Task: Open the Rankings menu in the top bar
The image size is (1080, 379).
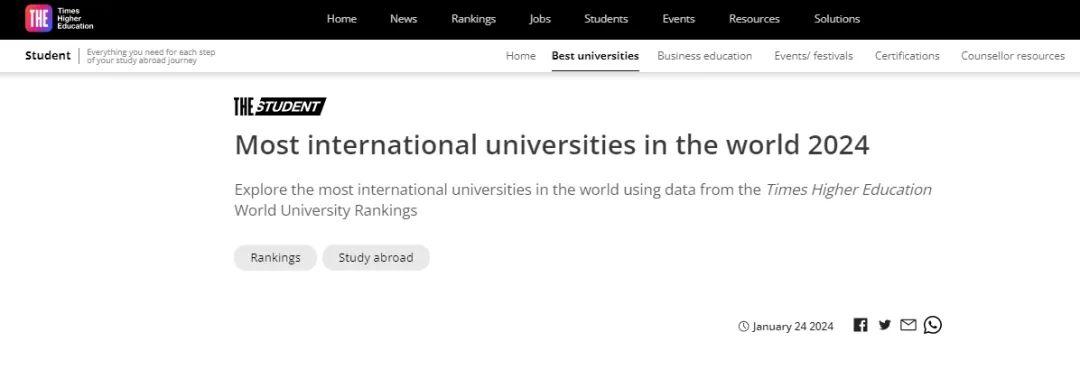Action: (x=473, y=19)
